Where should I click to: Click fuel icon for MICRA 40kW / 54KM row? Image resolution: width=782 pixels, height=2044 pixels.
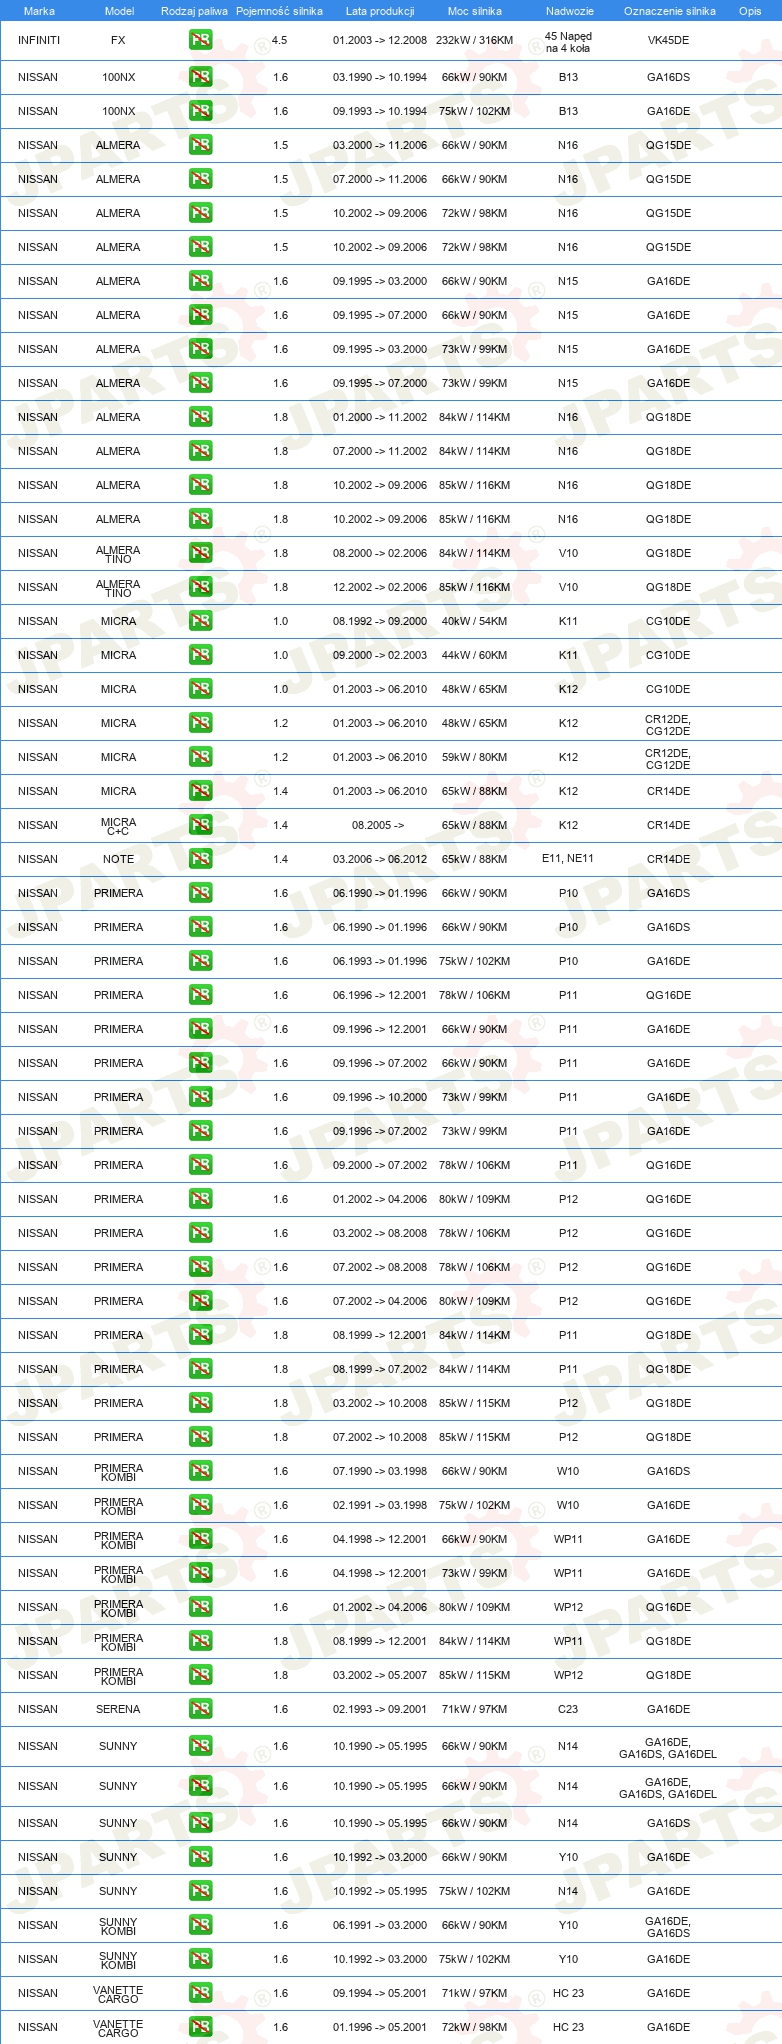(x=200, y=621)
